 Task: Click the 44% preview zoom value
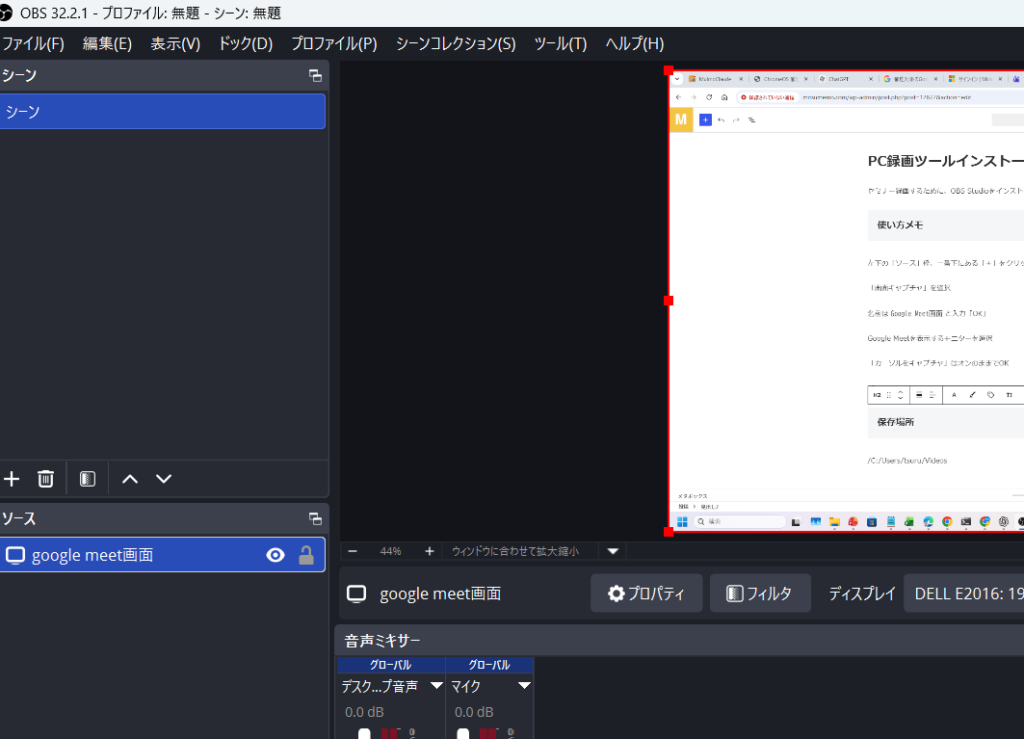(x=391, y=552)
